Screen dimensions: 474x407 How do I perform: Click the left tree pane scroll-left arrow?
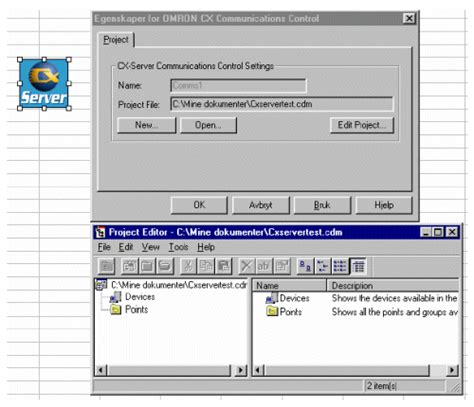click(x=102, y=370)
